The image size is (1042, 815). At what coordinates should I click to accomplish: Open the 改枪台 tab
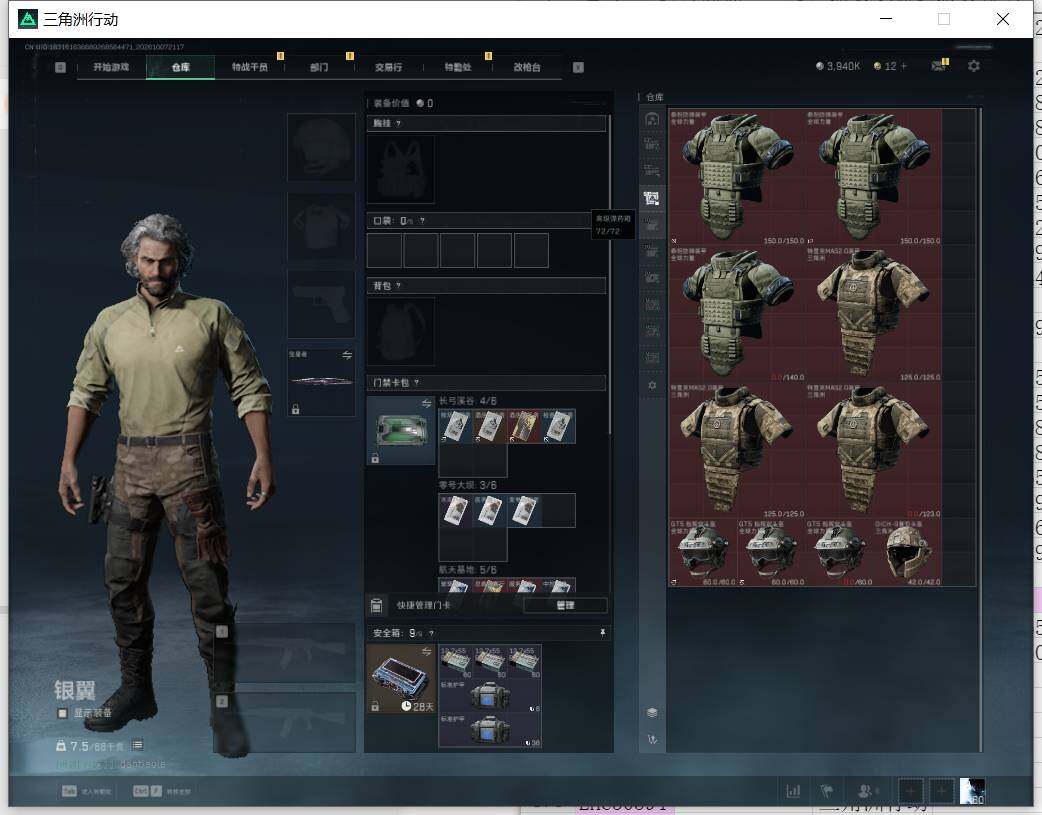pyautogui.click(x=527, y=67)
